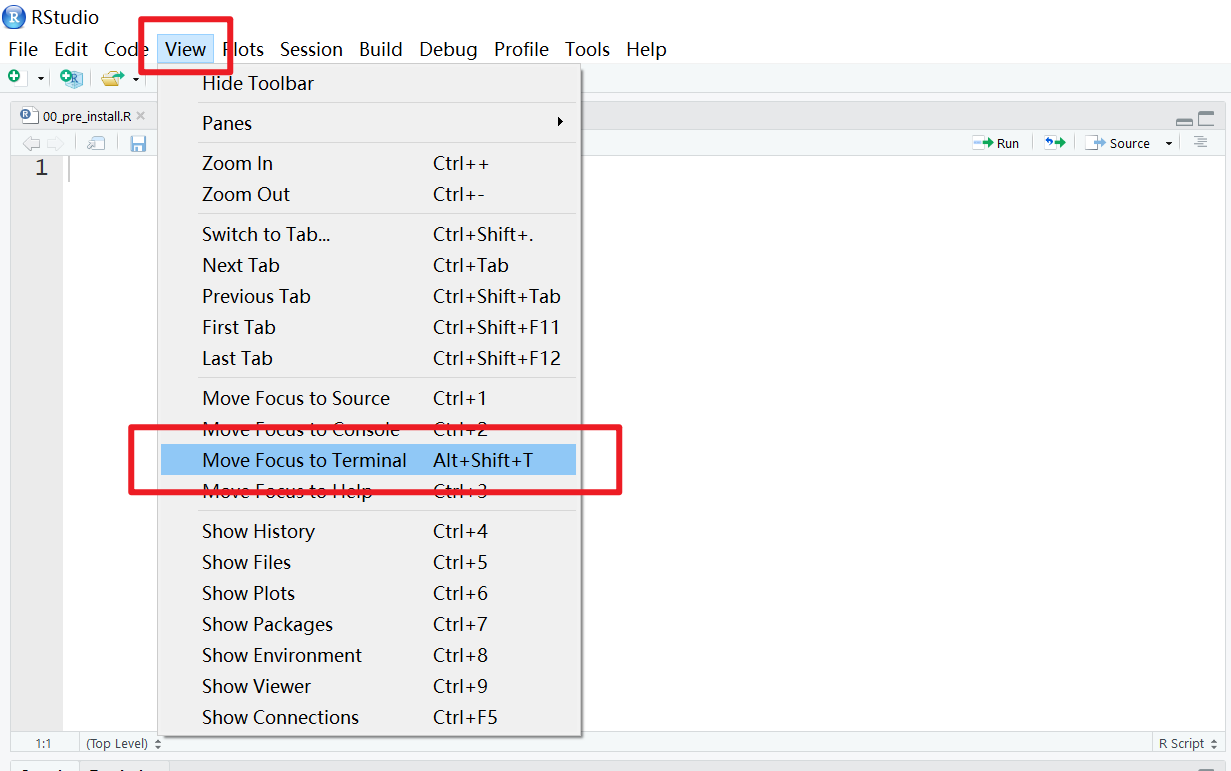Click the back navigation arrow in editor
The width and height of the screenshot is (1231, 771).
tap(31, 144)
